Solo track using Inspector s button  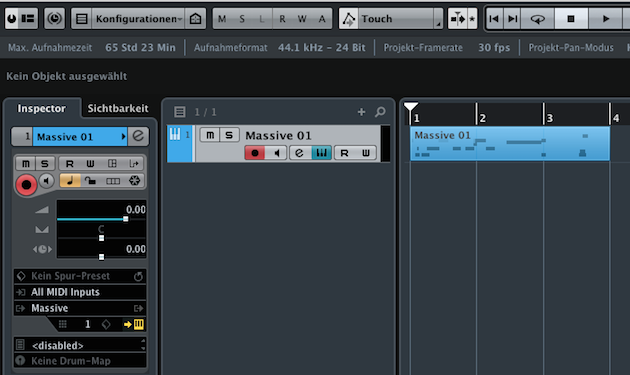tap(45, 164)
